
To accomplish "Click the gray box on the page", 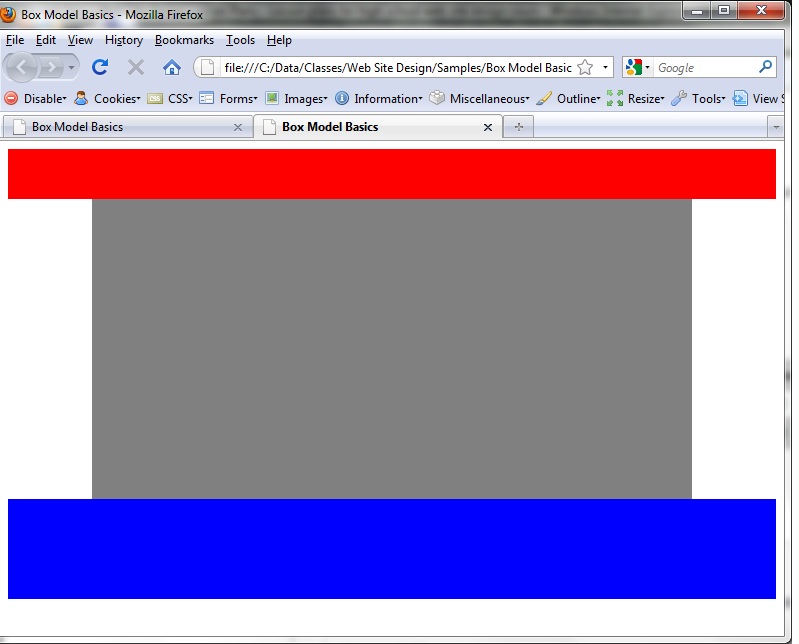I will 392,349.
